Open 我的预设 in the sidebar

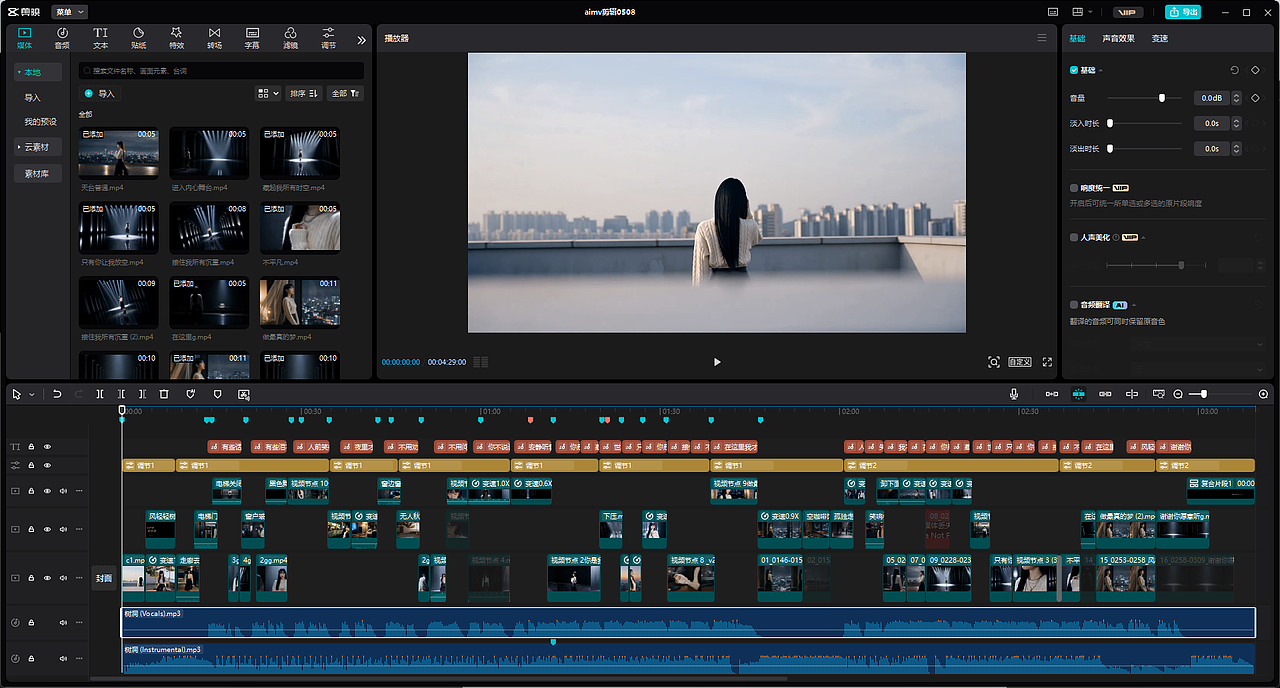point(40,122)
